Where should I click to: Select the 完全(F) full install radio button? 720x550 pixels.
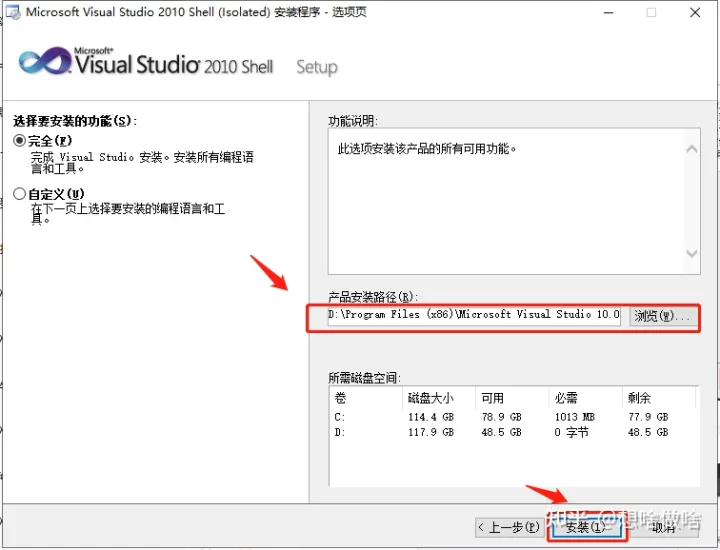point(19,140)
